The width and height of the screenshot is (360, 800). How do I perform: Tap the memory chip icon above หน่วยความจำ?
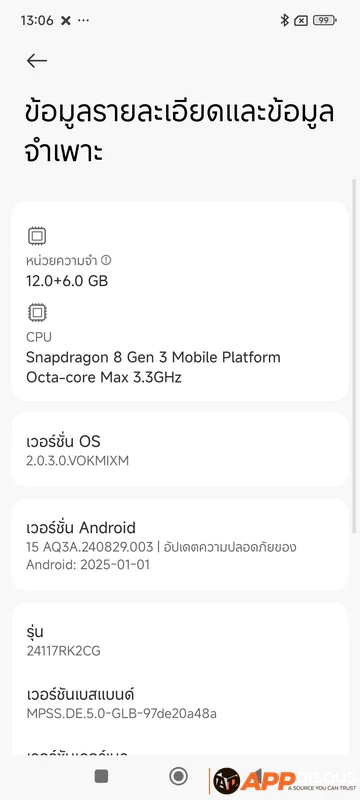[x=37, y=236]
